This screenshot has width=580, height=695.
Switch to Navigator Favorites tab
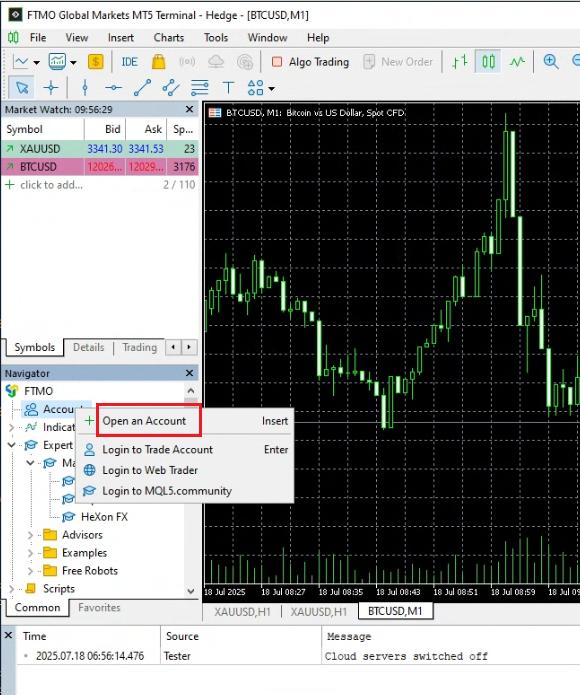point(99,608)
